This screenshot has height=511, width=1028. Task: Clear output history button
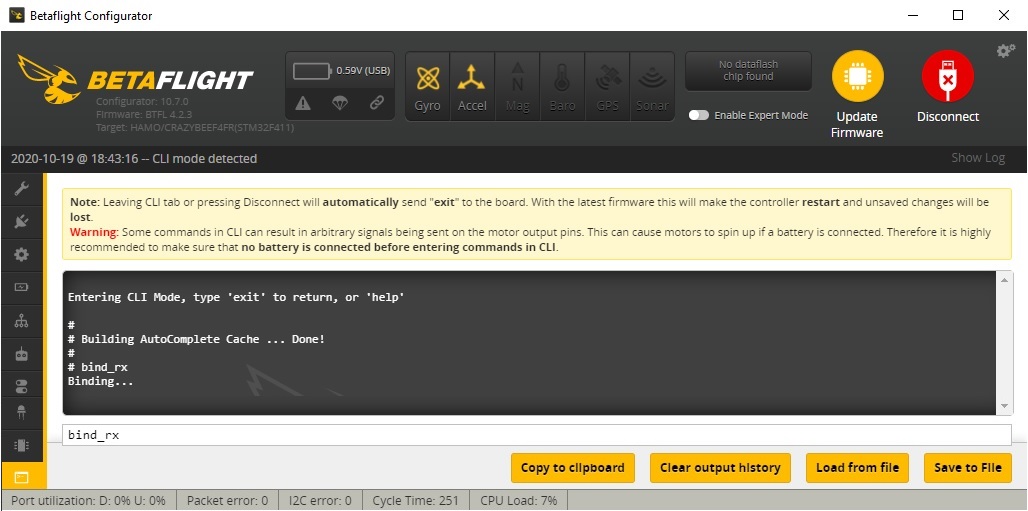click(x=720, y=468)
